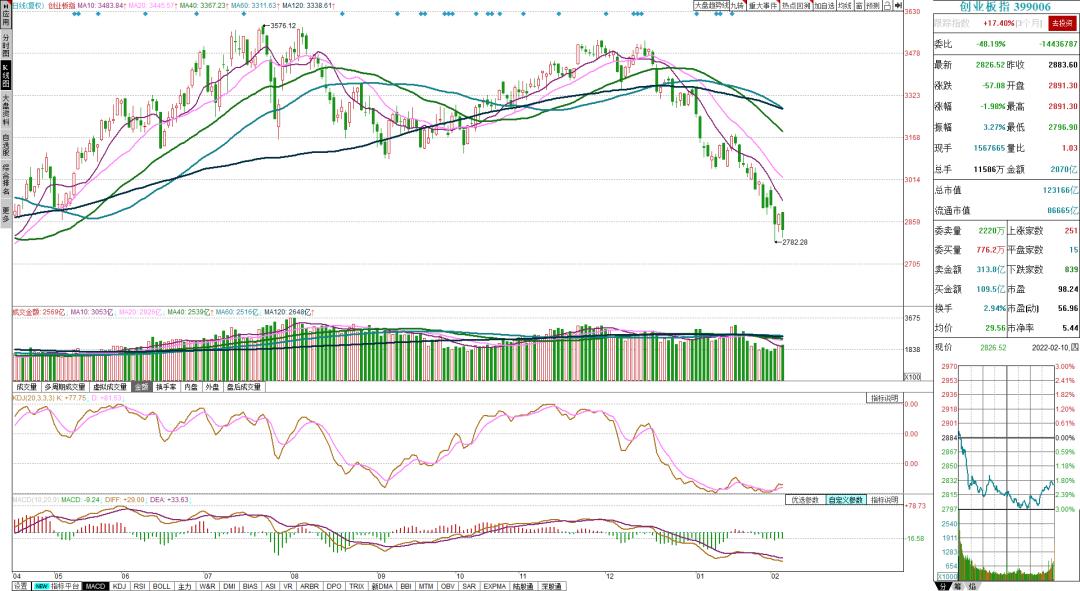
Task: Click 更多 in left sidebar
Action: point(6,214)
